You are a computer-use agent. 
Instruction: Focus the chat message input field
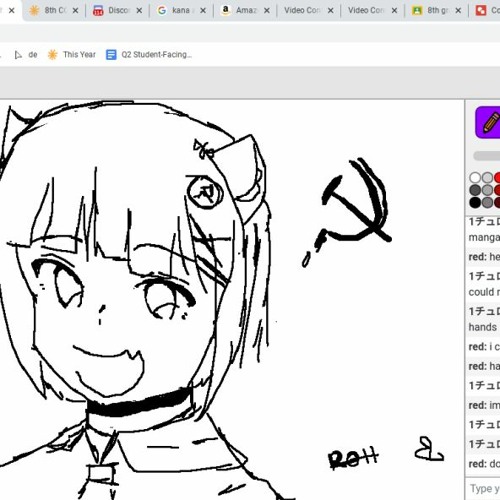coord(483,489)
